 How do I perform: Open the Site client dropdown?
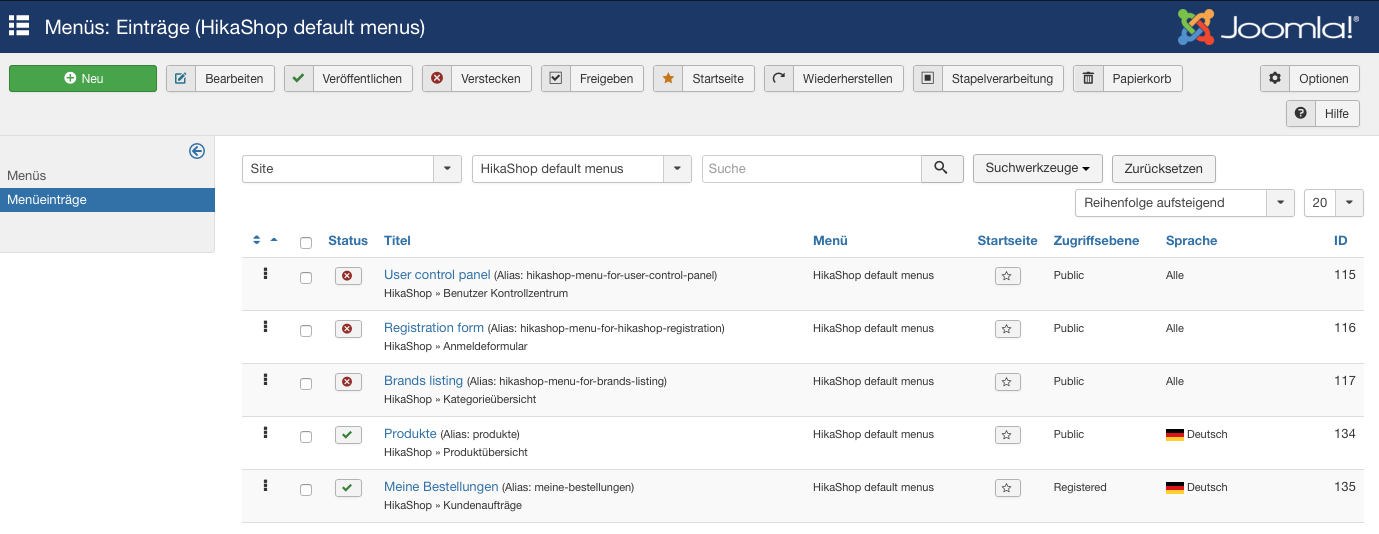(x=351, y=169)
